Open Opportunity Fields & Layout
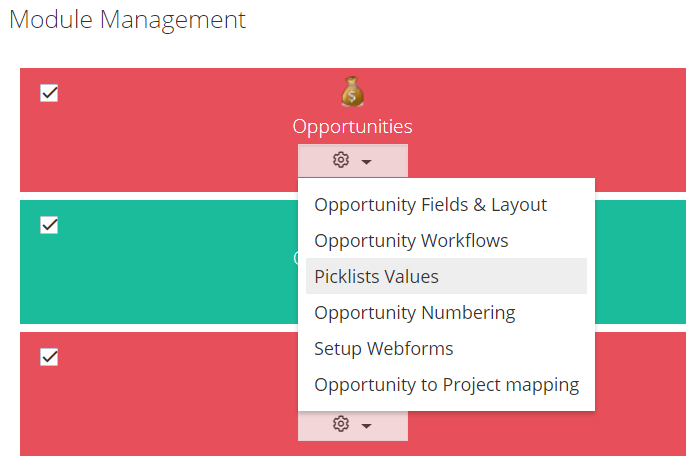The height and width of the screenshot is (459, 699). point(430,205)
